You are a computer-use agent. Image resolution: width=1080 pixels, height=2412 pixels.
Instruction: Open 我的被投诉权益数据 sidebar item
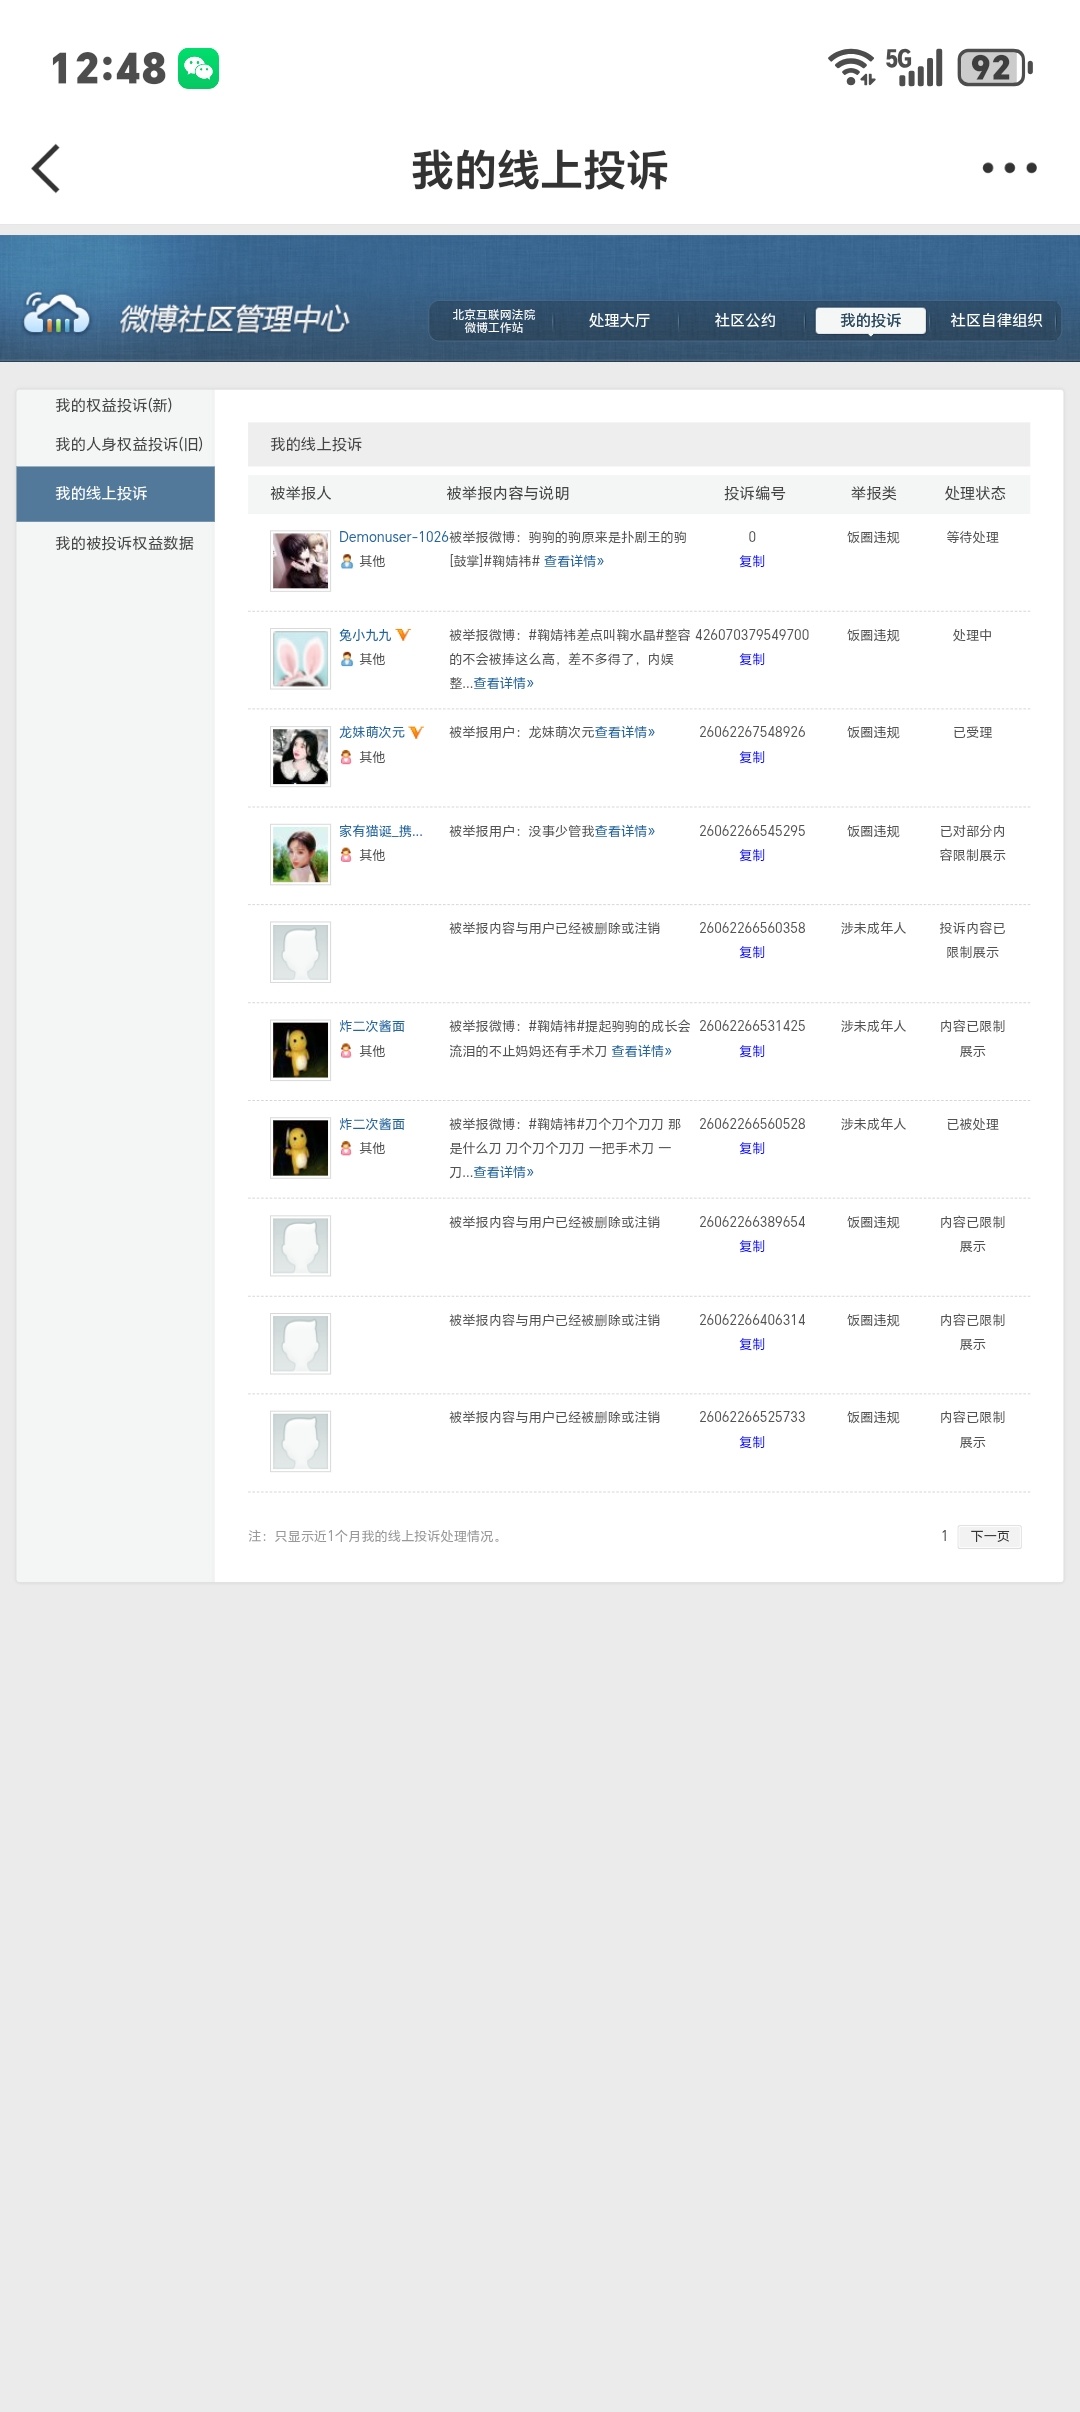coord(124,543)
